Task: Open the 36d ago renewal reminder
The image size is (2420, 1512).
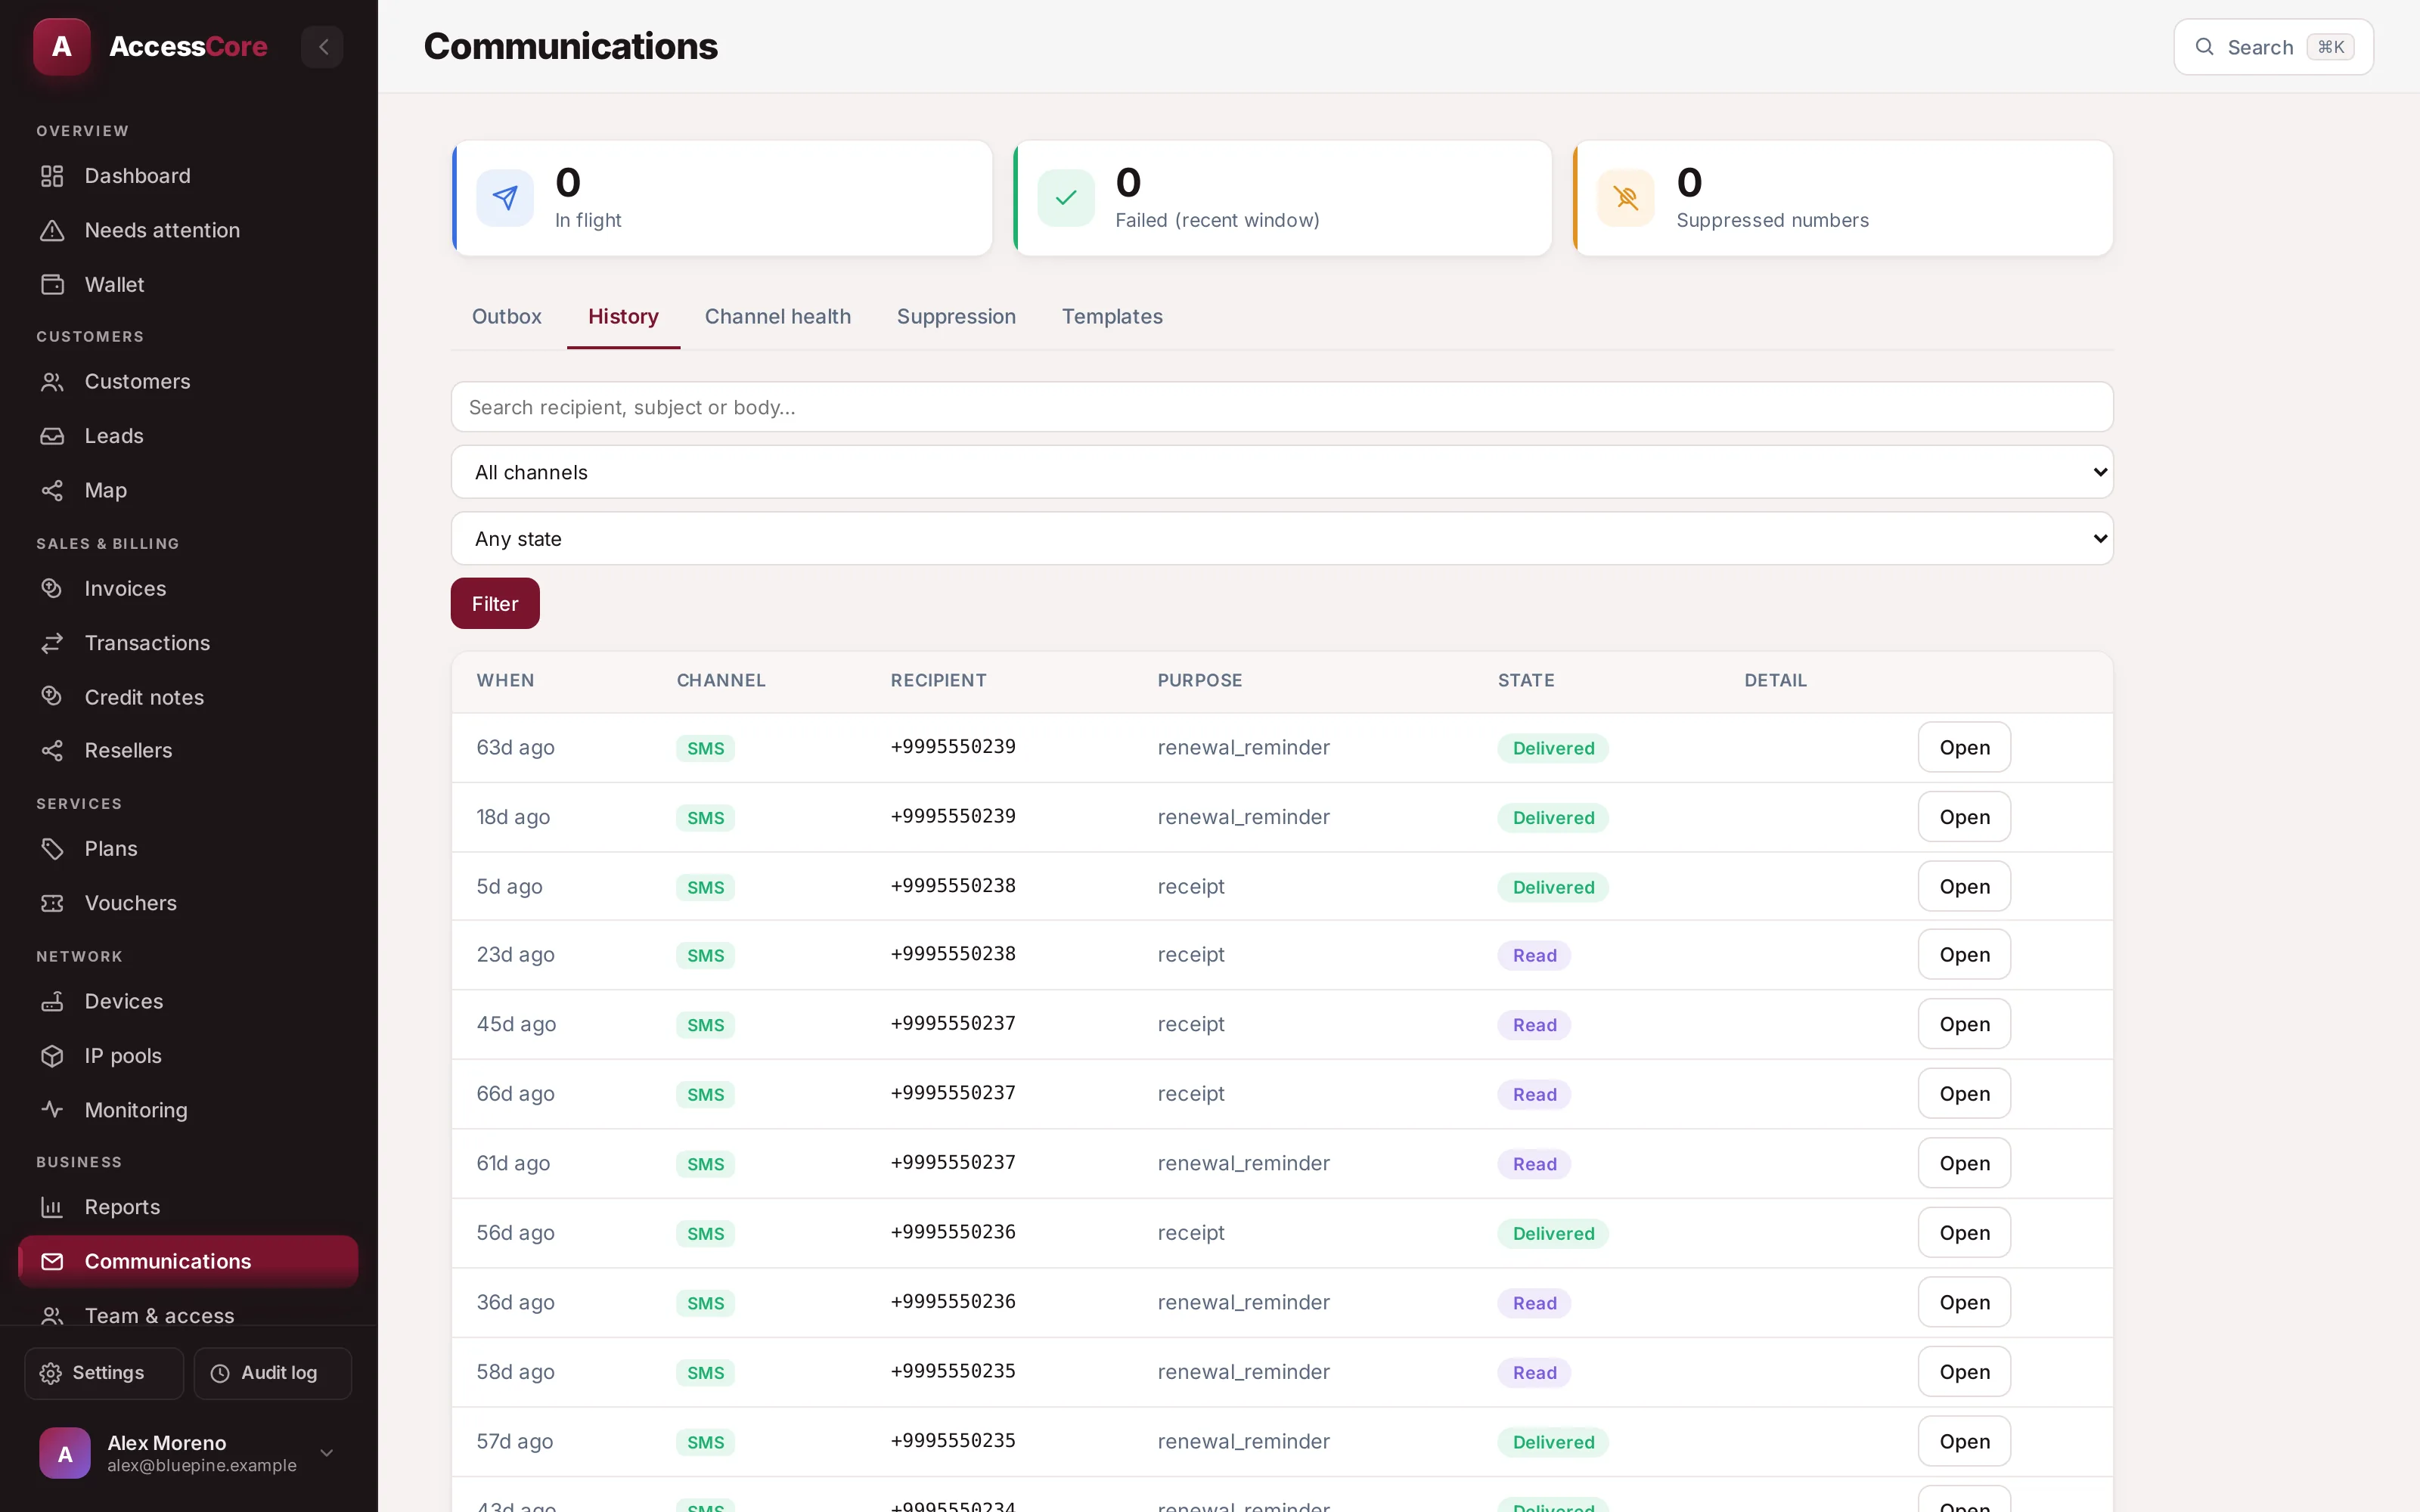Action: point(1964,1302)
